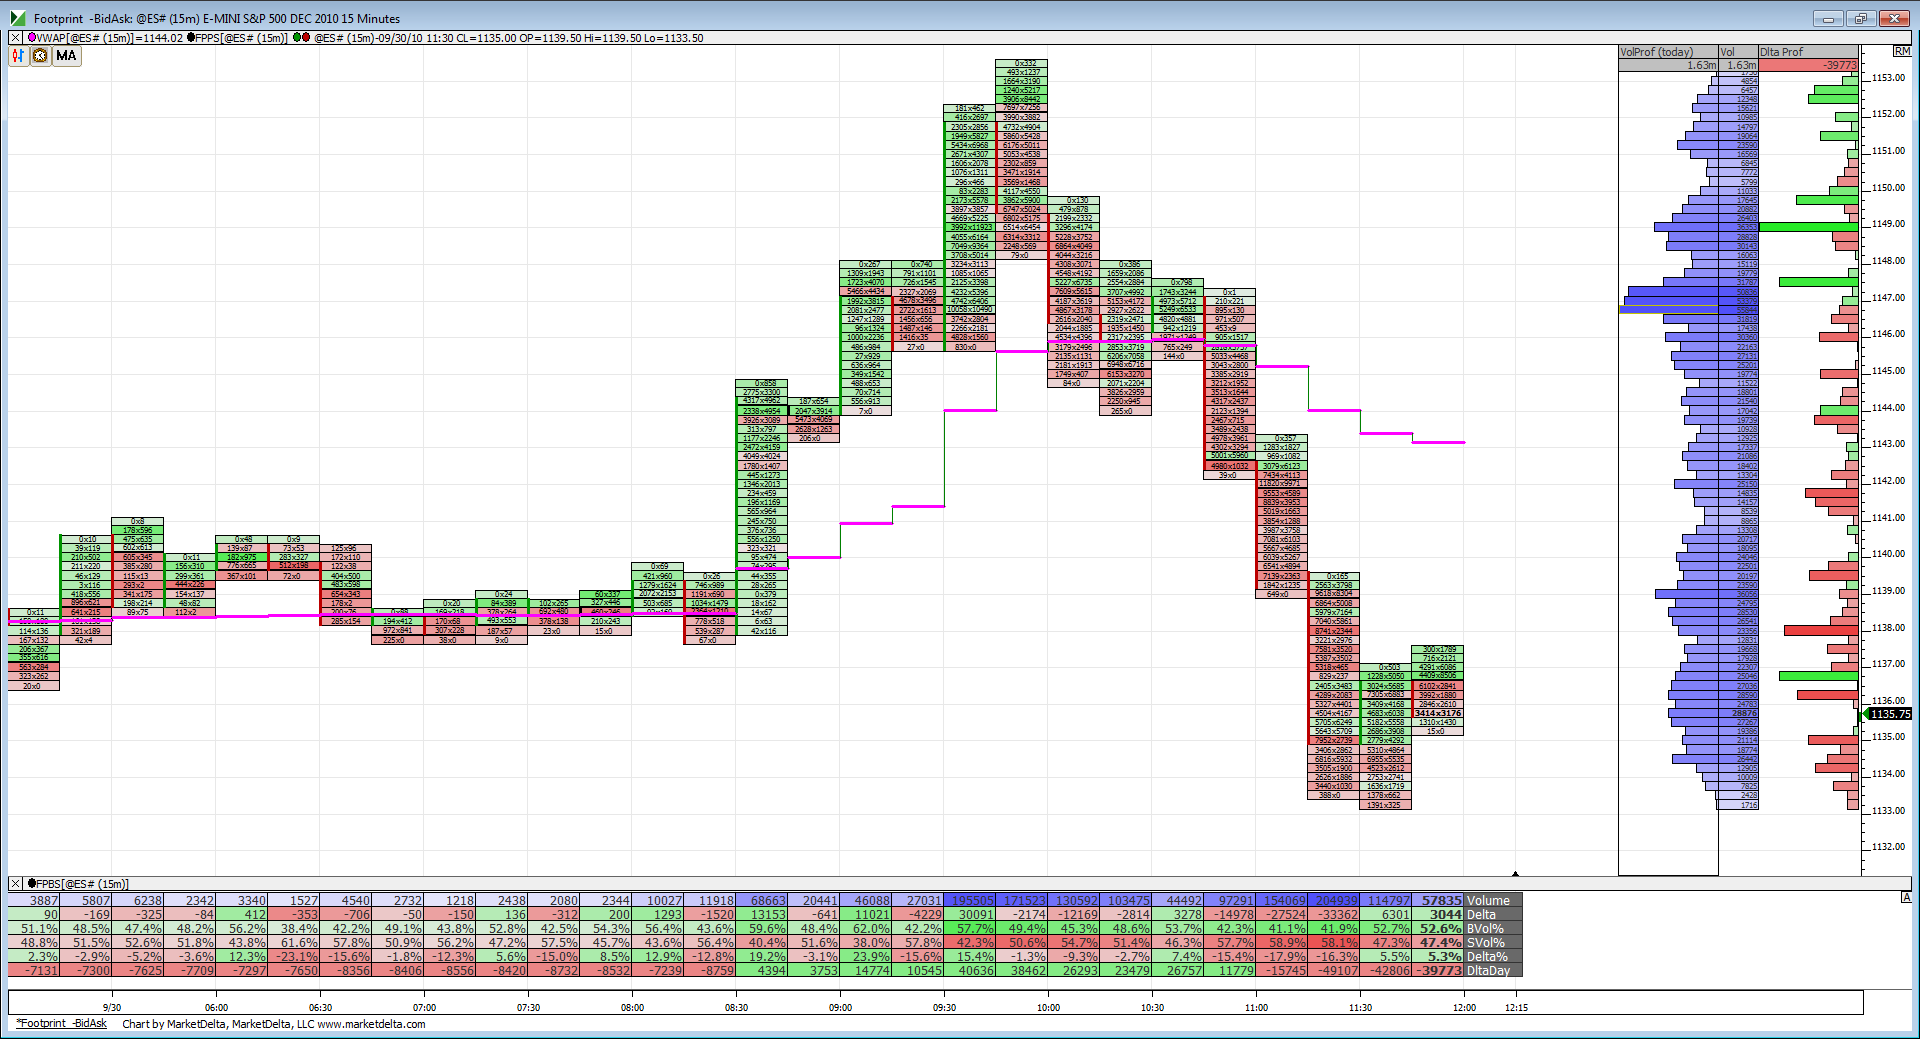Close the FPBS lower pane via X box

[x=15, y=884]
